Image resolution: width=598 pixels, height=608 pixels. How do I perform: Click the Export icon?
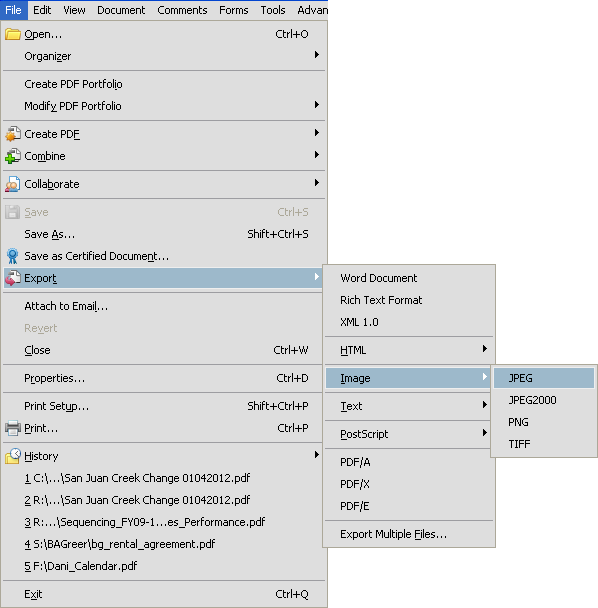(x=13, y=278)
